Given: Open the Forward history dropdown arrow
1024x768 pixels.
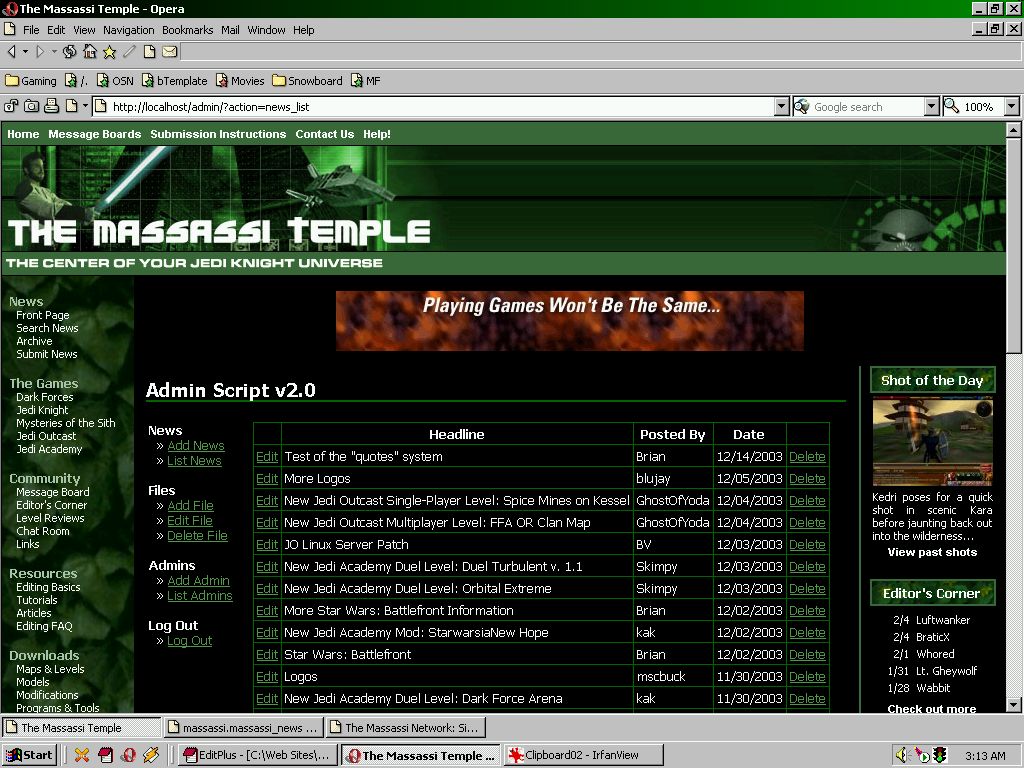Looking at the screenshot, I should tap(54, 52).
